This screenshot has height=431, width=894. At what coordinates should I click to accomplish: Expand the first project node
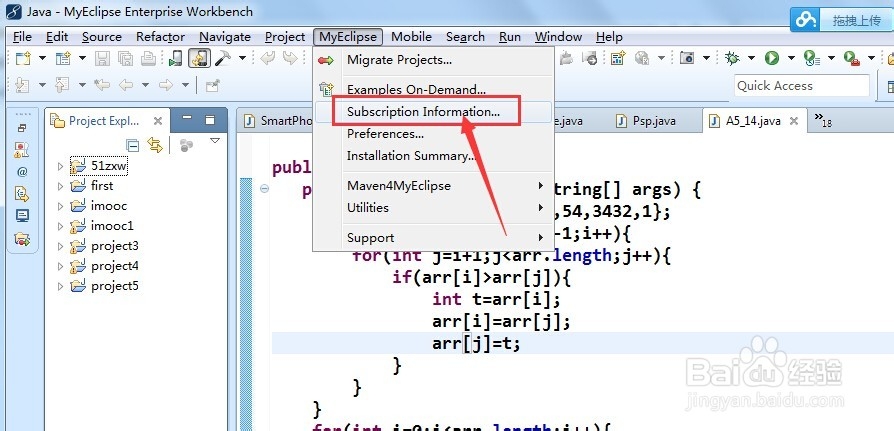(x=60, y=186)
